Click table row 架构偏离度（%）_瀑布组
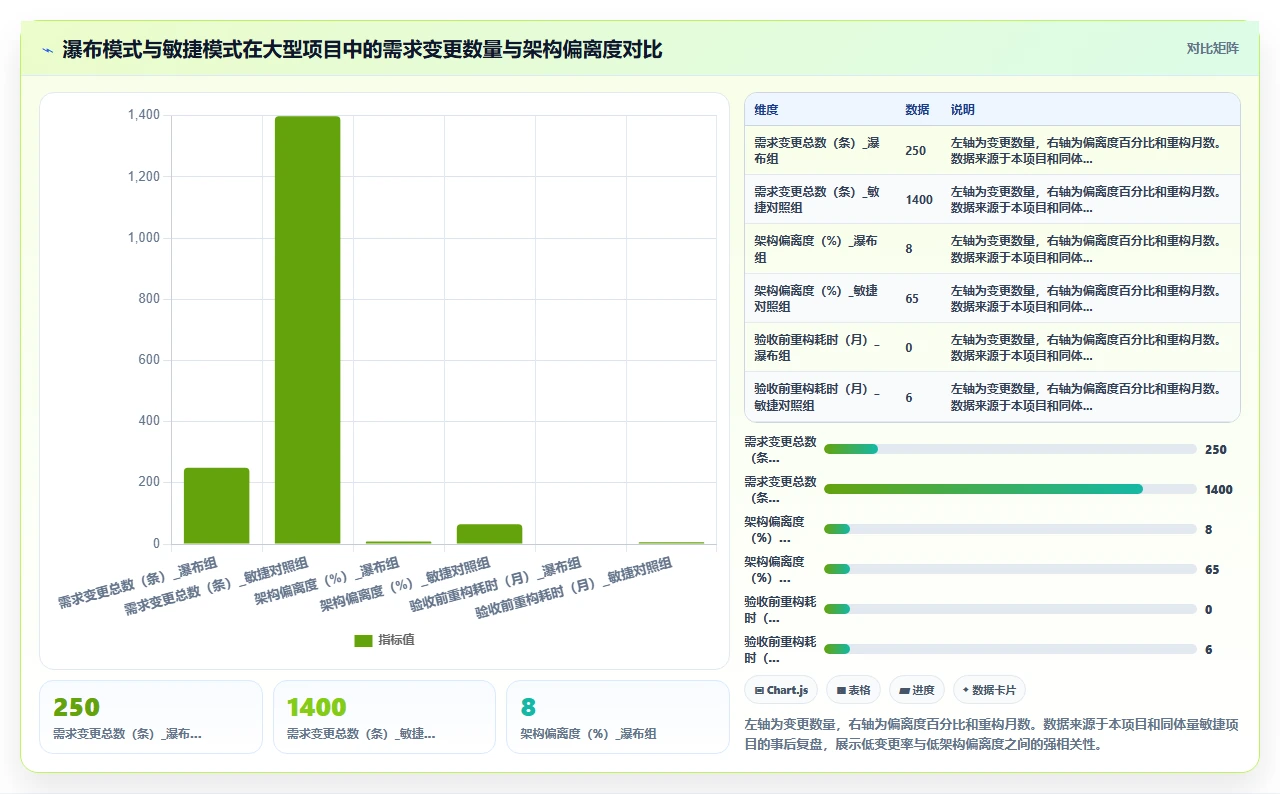Viewport: 1280px width, 794px height. [x=992, y=249]
